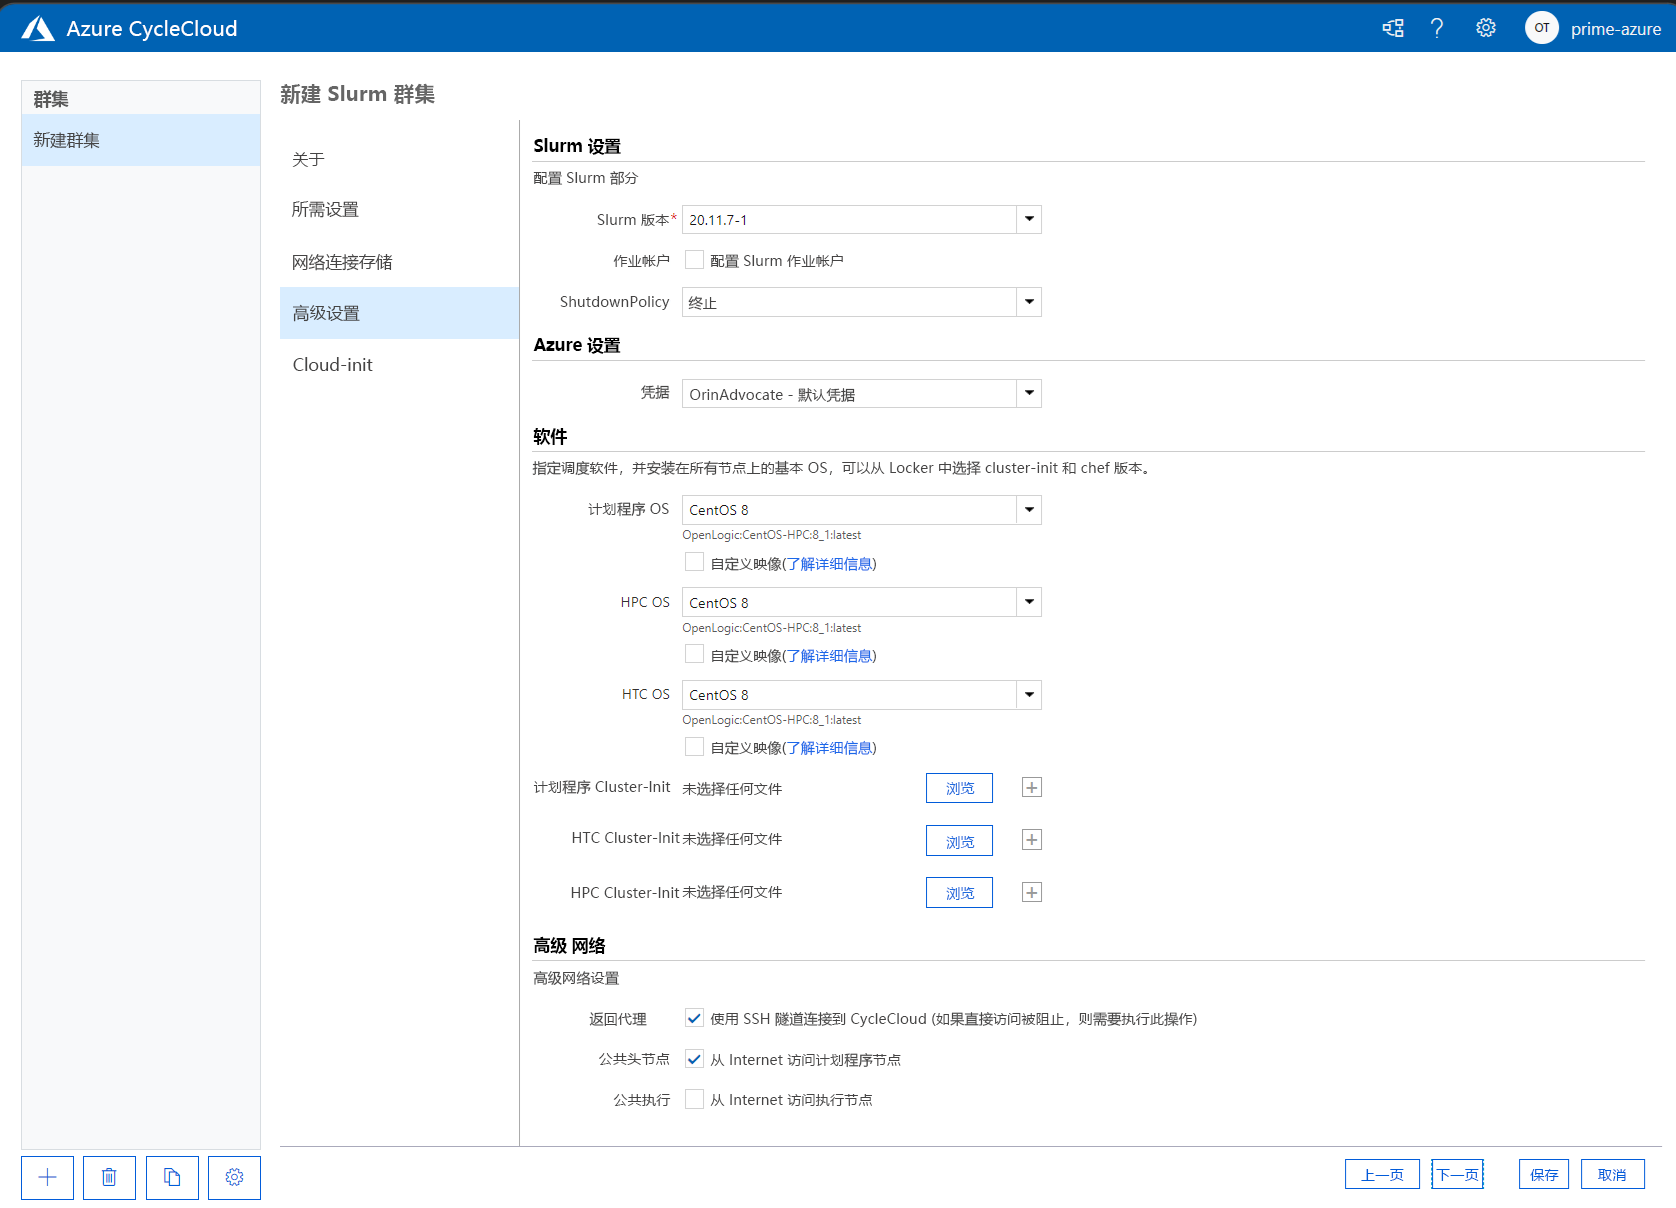Click the prime-azure account name

click(1615, 29)
